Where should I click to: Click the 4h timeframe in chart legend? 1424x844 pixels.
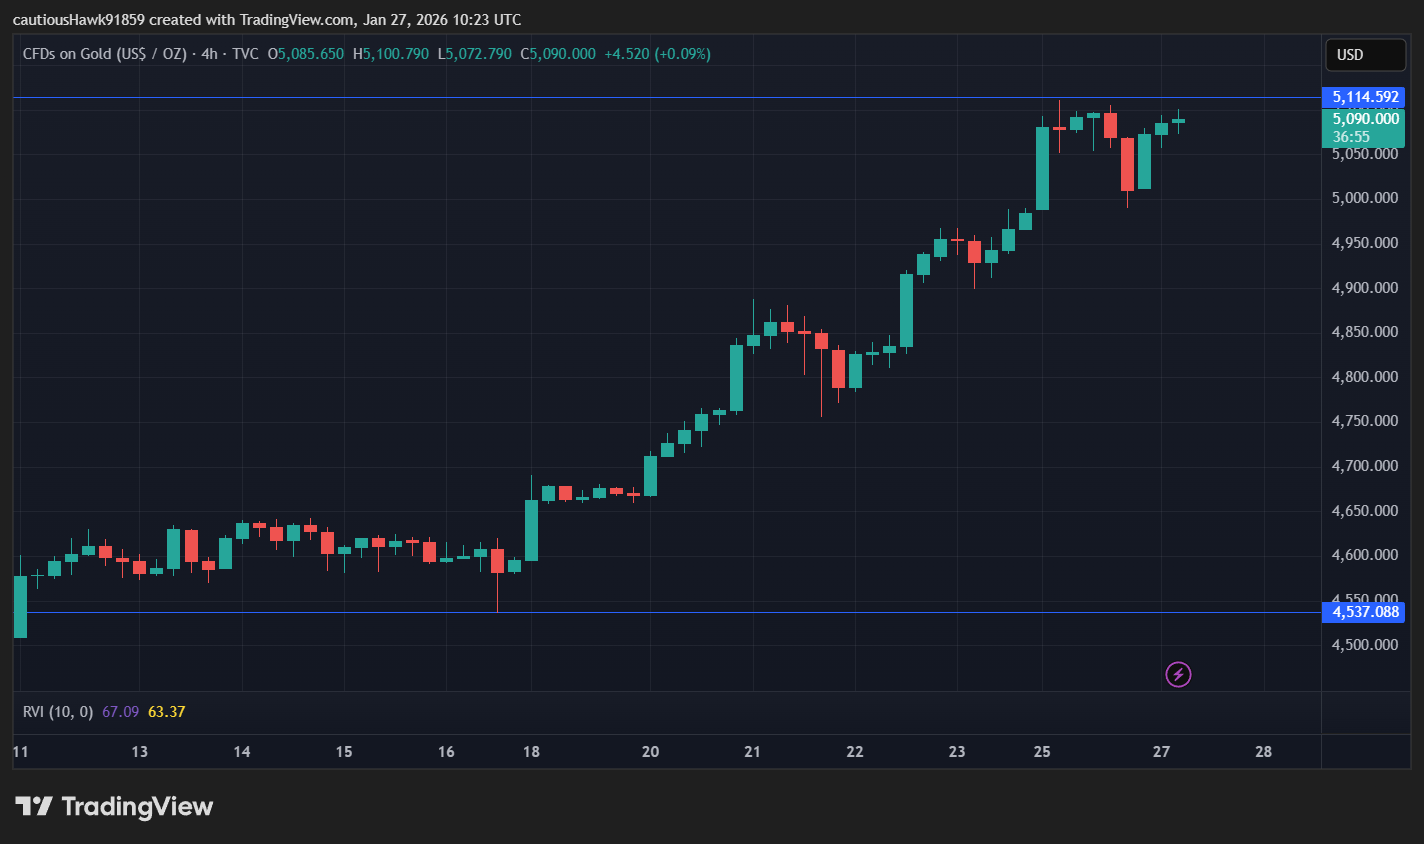point(209,54)
